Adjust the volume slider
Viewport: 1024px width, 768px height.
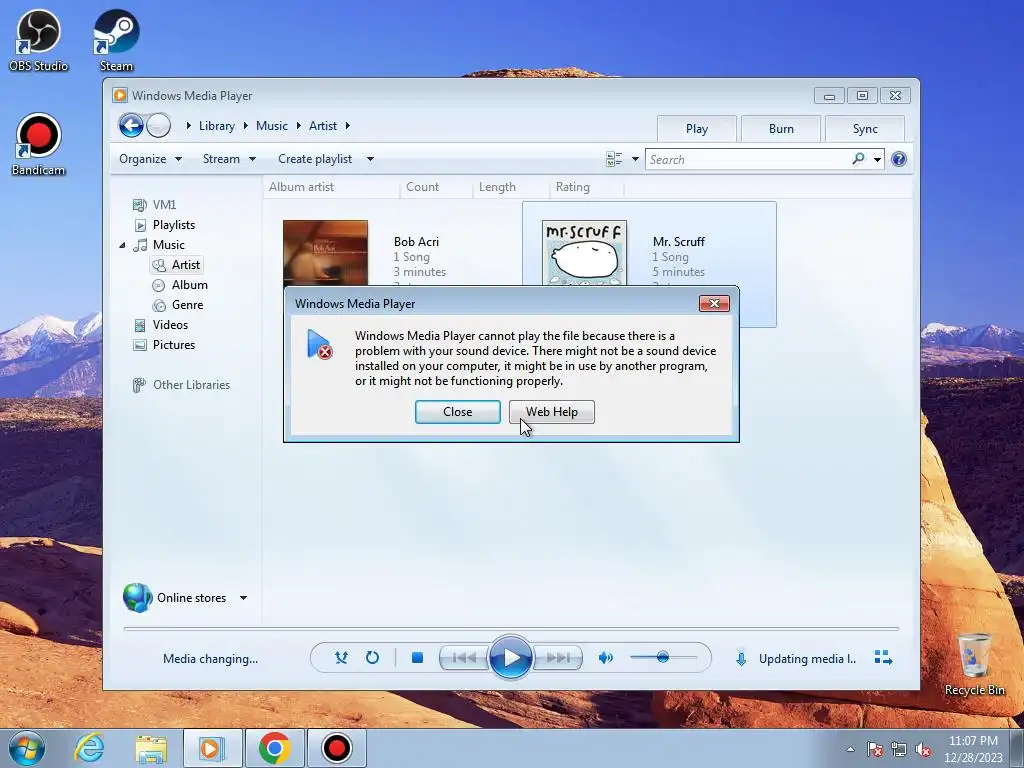tap(663, 657)
